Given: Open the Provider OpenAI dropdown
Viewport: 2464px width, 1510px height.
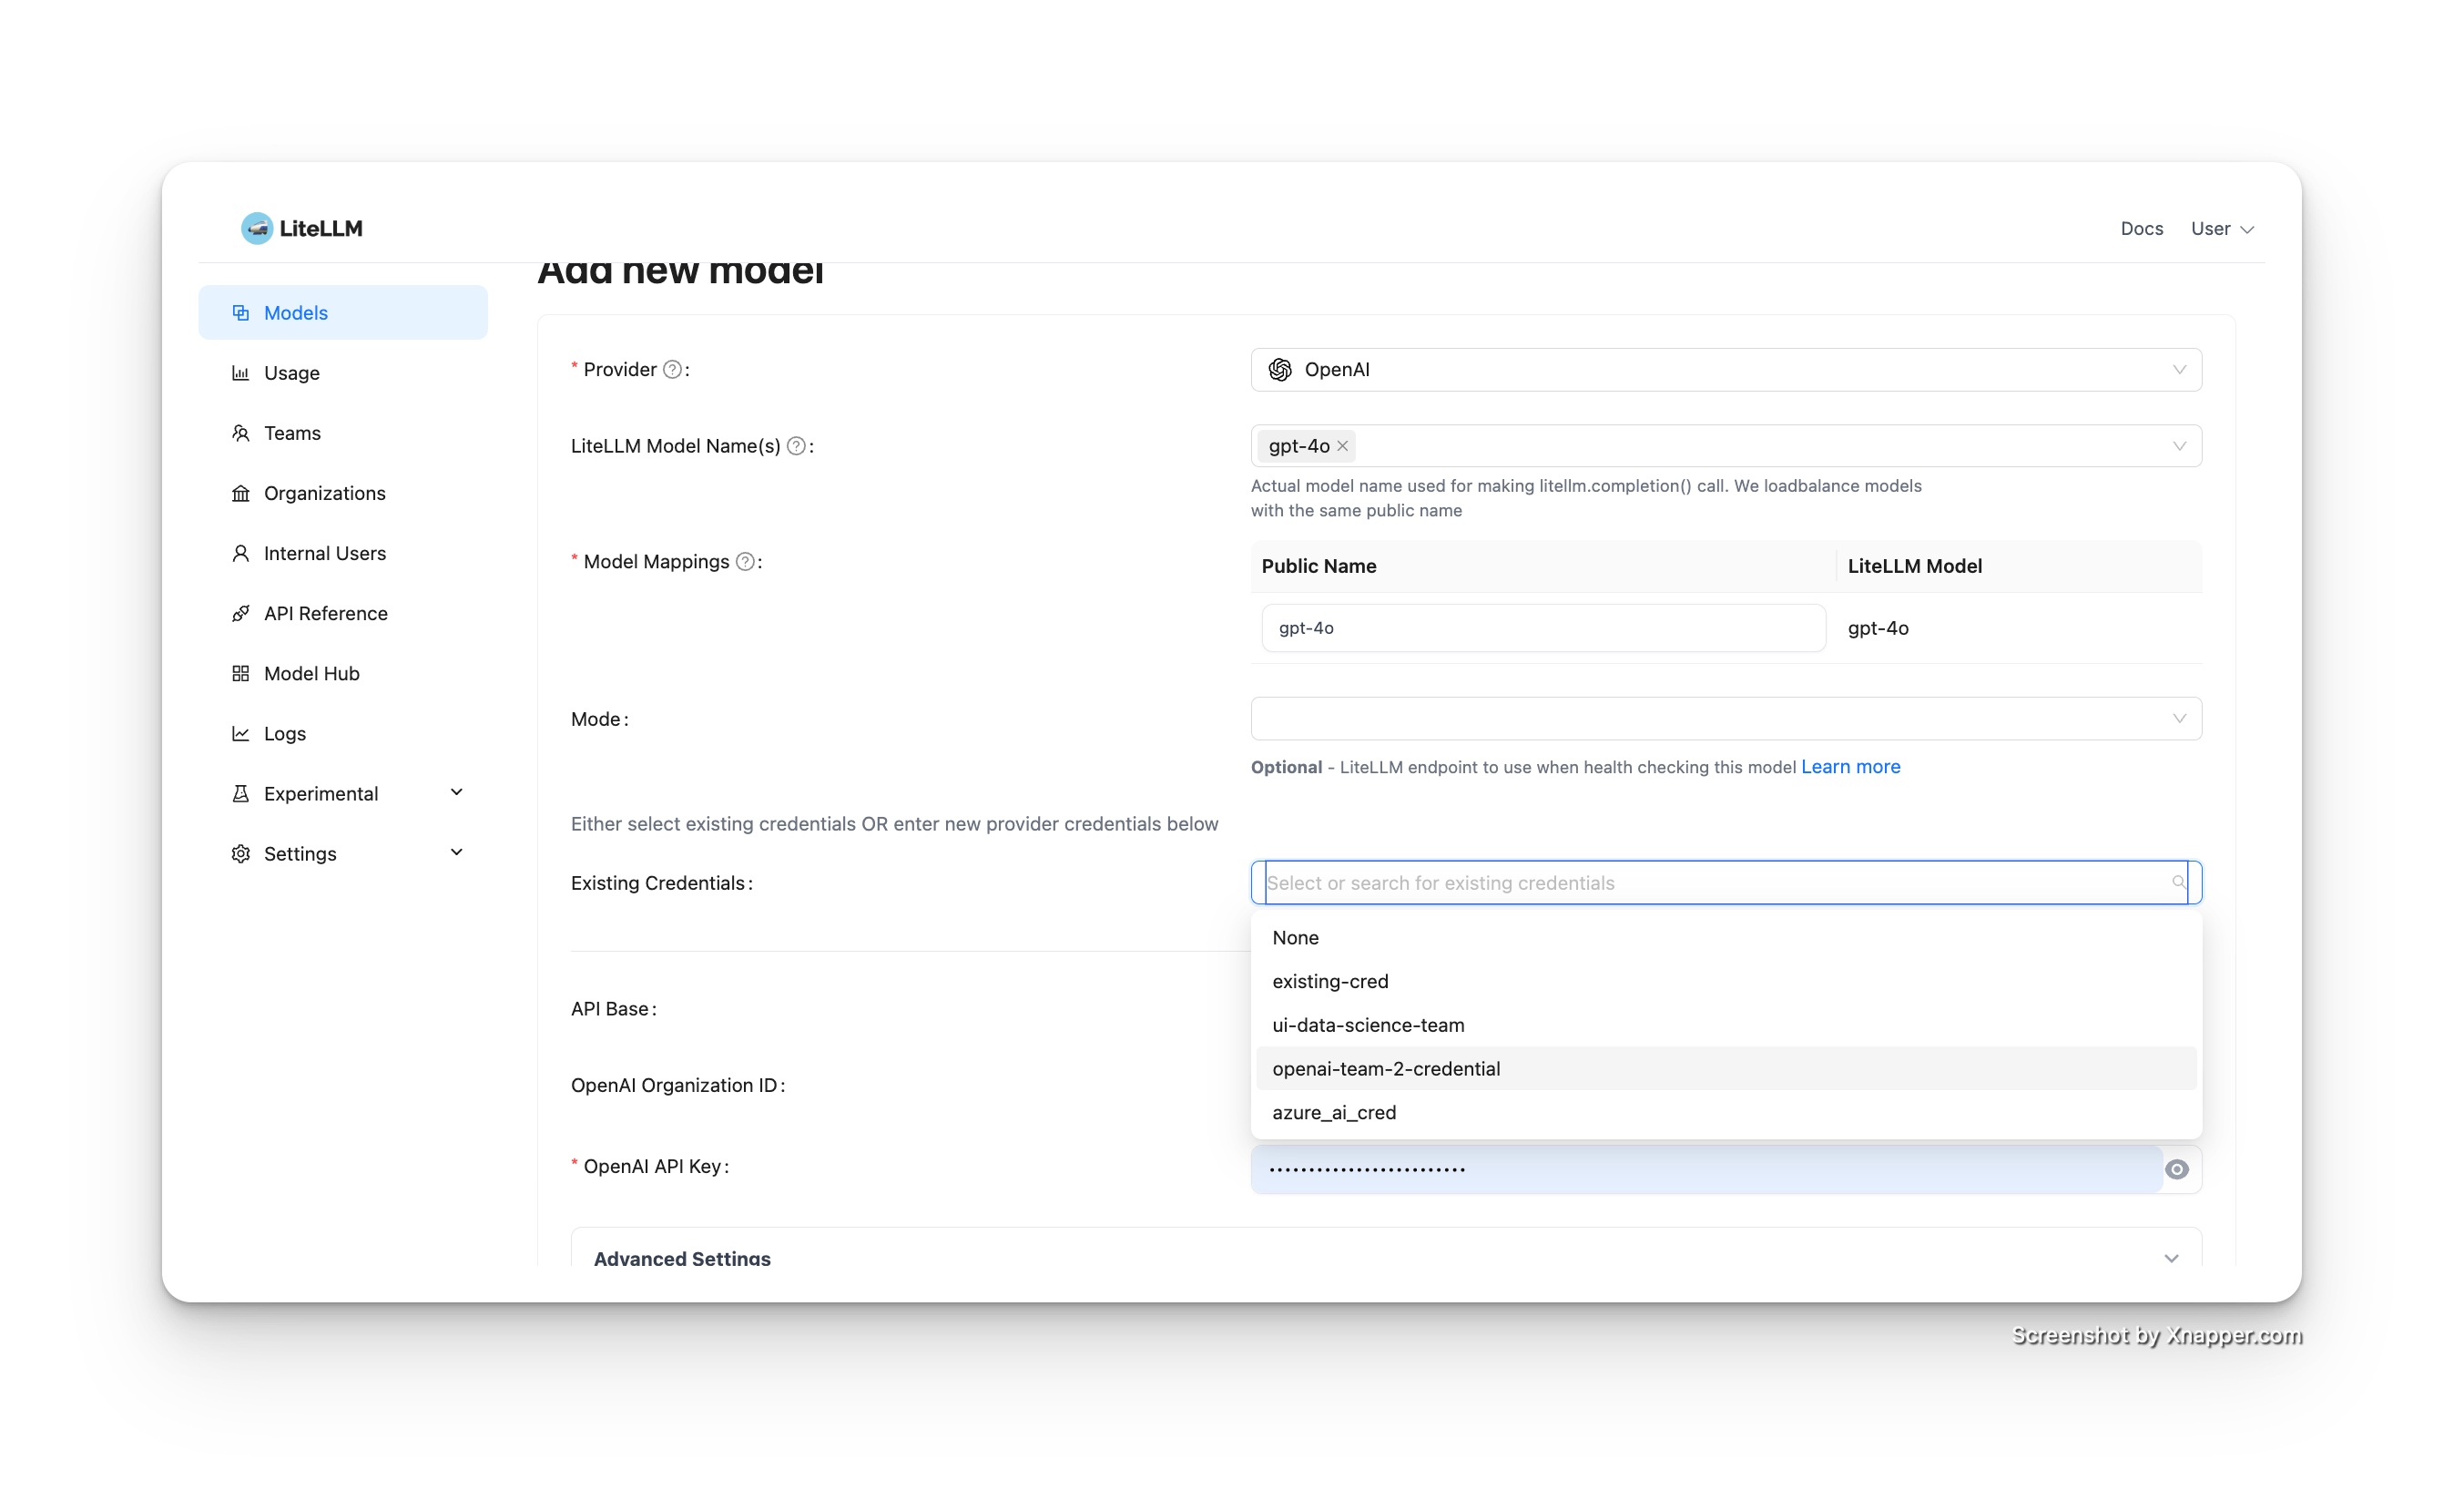Looking at the screenshot, I should click(1725, 370).
